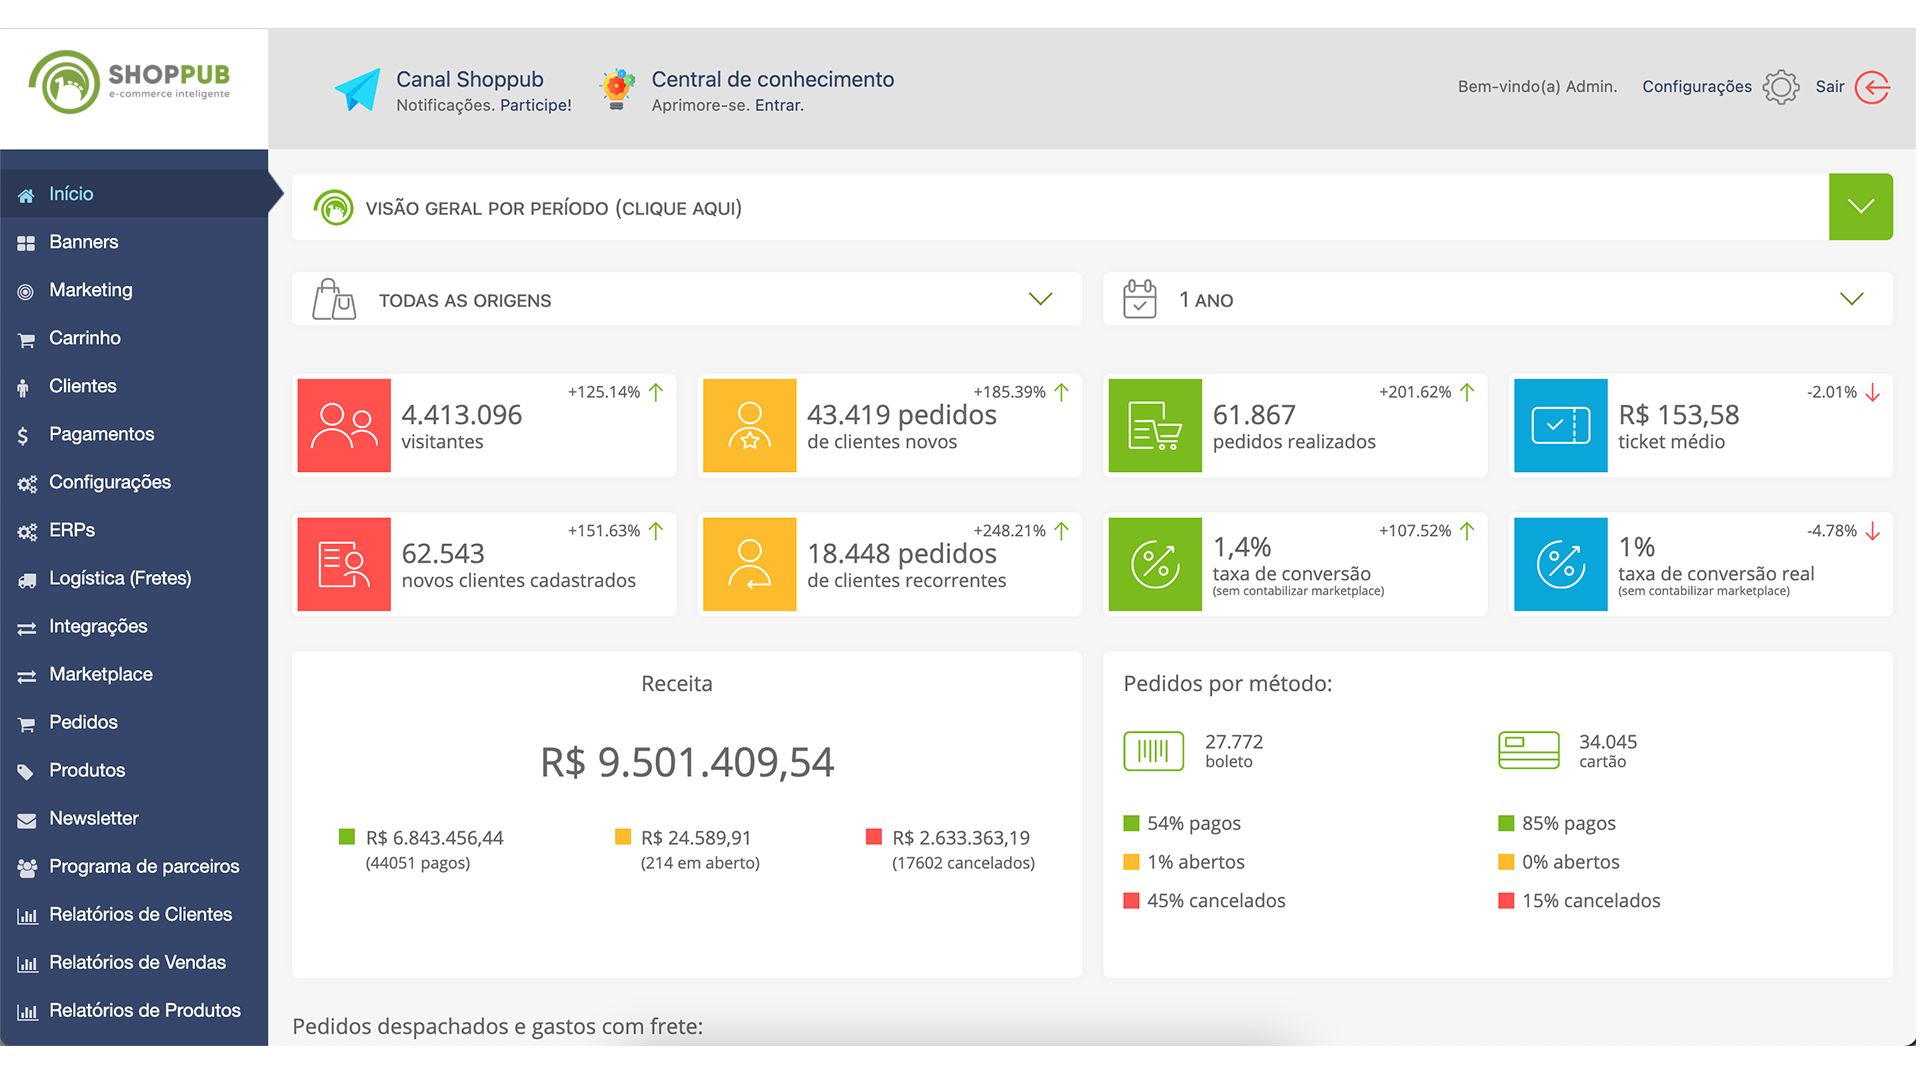The height and width of the screenshot is (1080, 1920).
Task: Open Relatórios de Clientes menu item
Action: [134, 914]
